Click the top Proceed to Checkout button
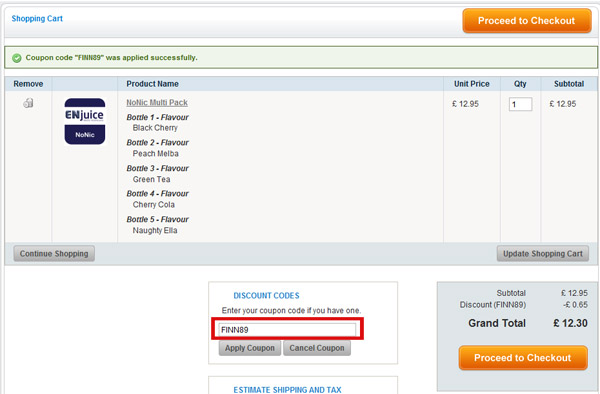This screenshot has width=600, height=394. coord(527,21)
